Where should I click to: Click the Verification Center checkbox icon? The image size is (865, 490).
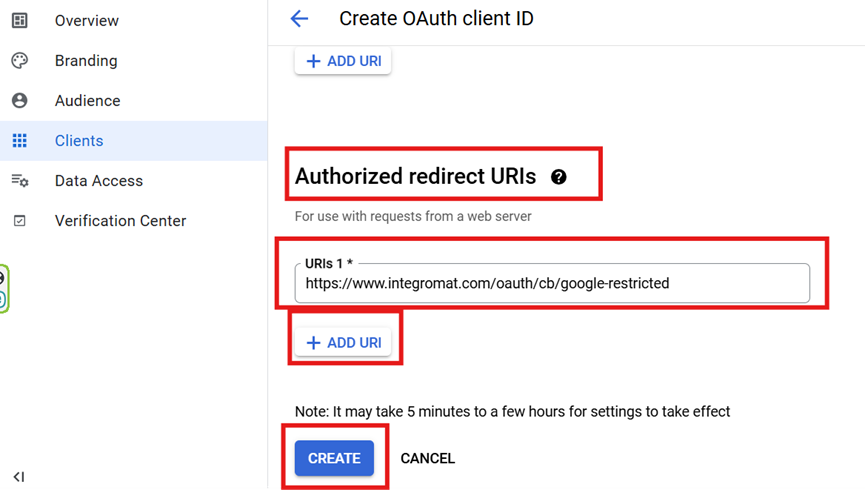[19, 221]
